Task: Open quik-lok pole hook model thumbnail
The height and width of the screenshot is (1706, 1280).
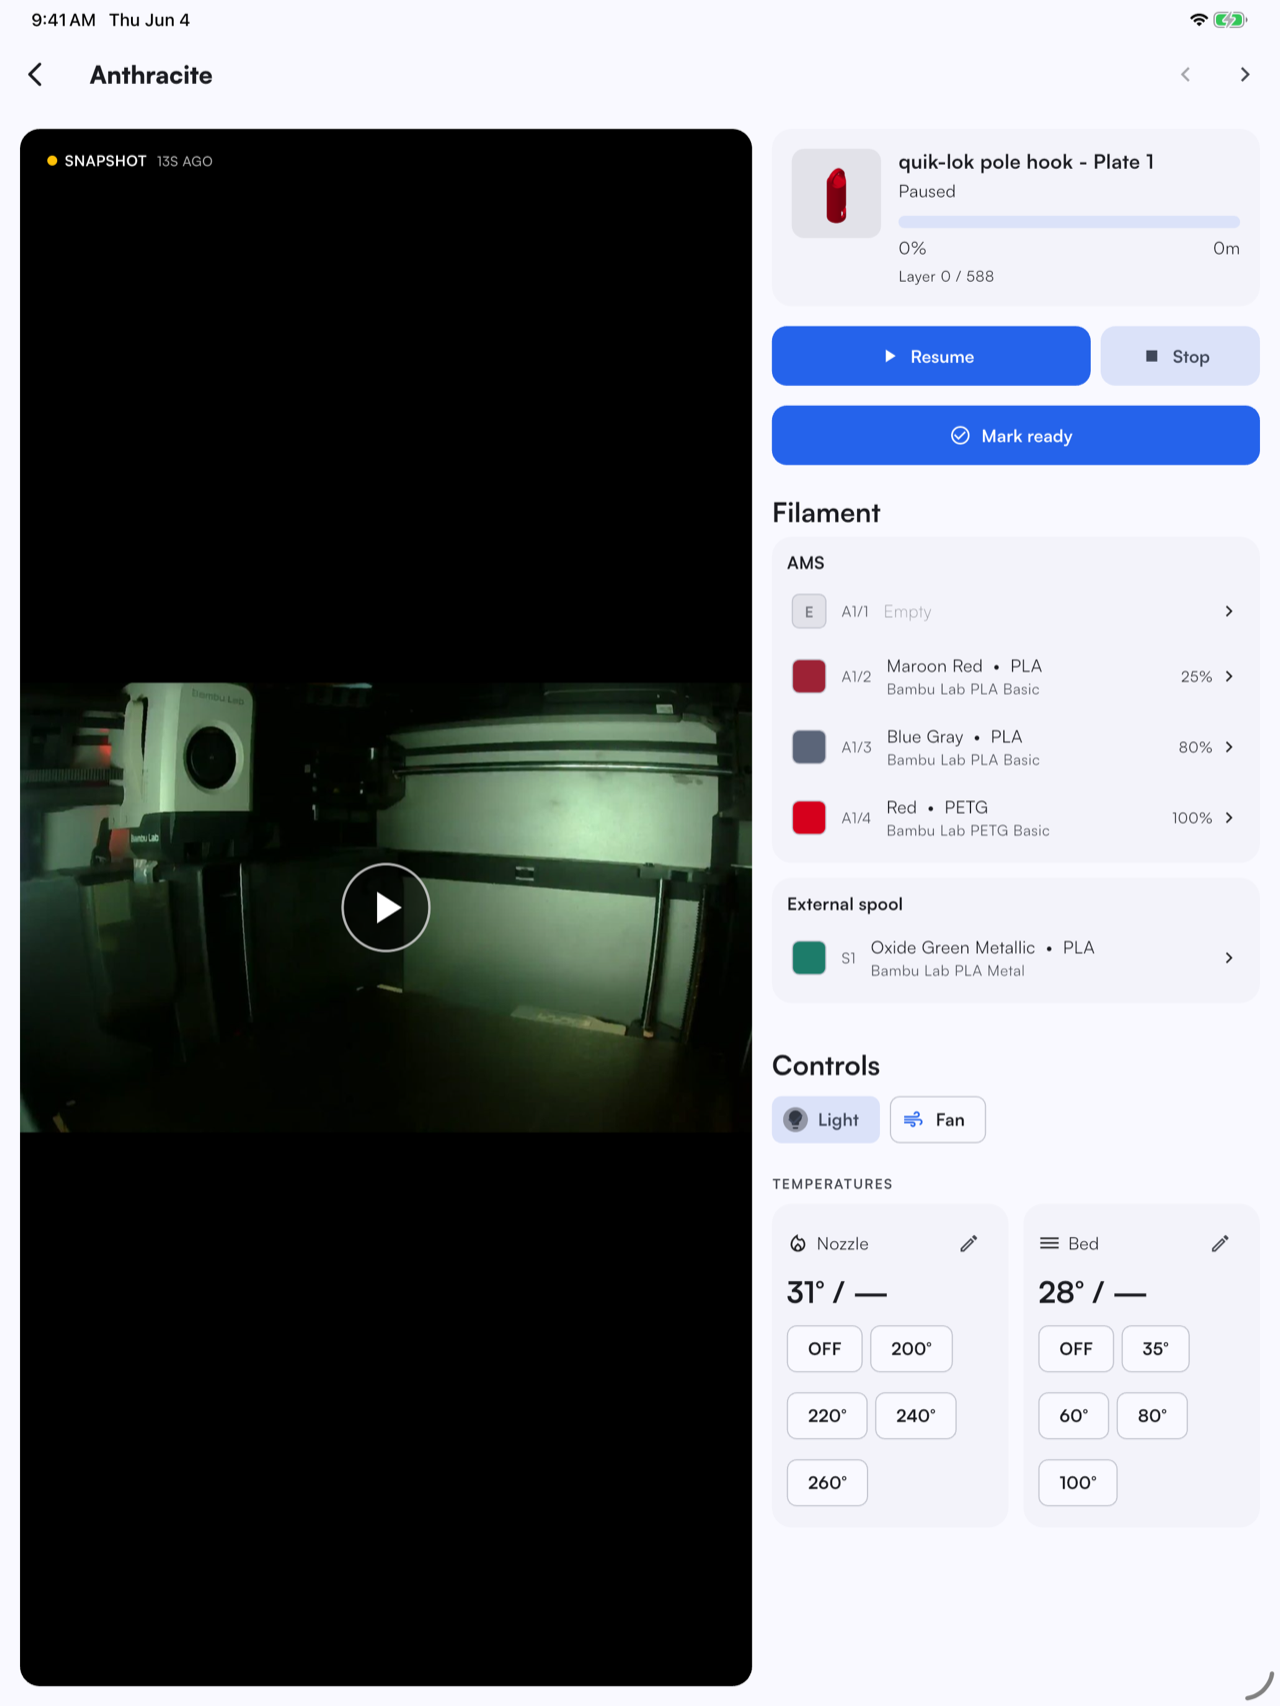Action: coord(836,194)
